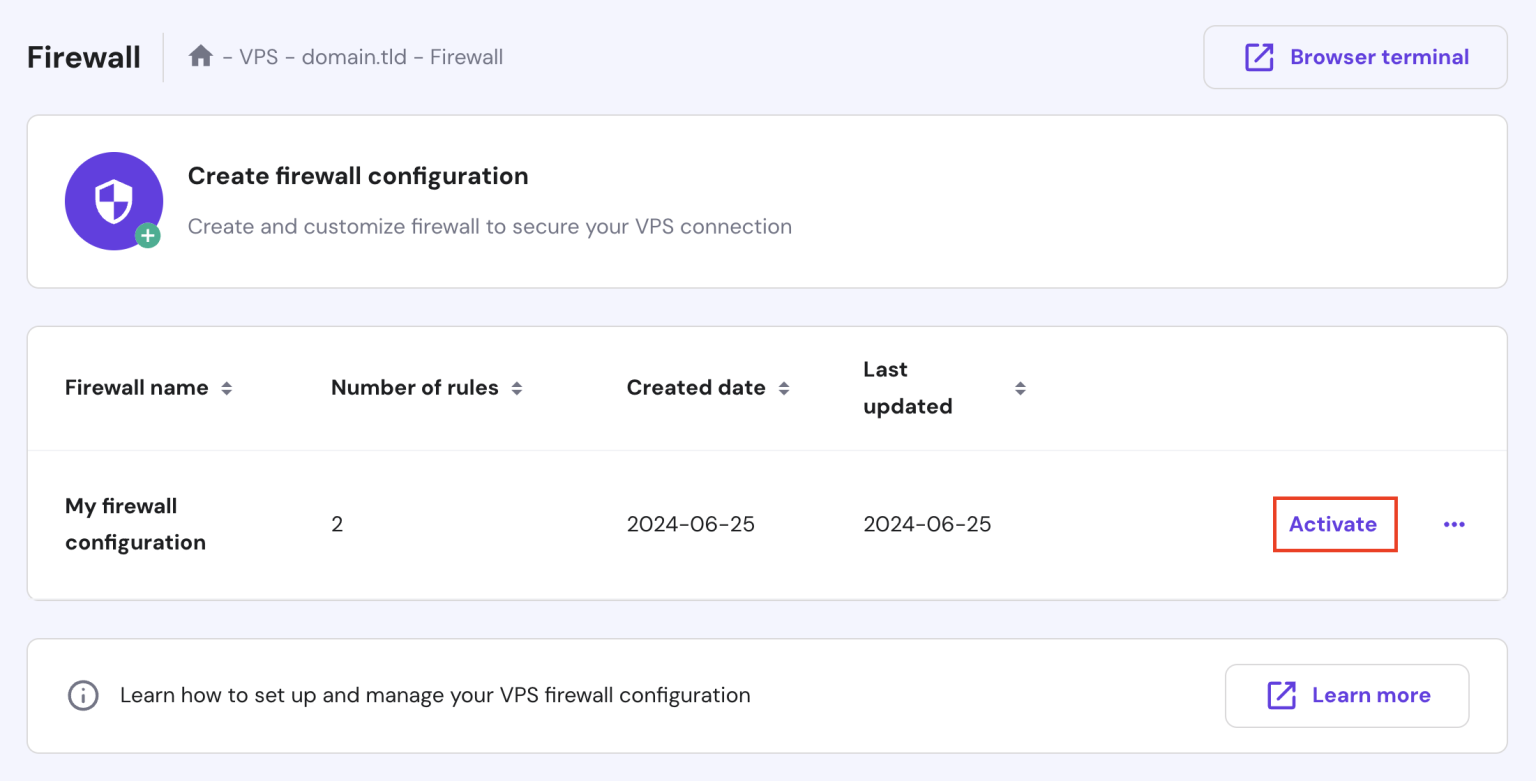Toggle sorting on the Created date column
Viewport: 1536px width, 781px height.
tap(786, 388)
